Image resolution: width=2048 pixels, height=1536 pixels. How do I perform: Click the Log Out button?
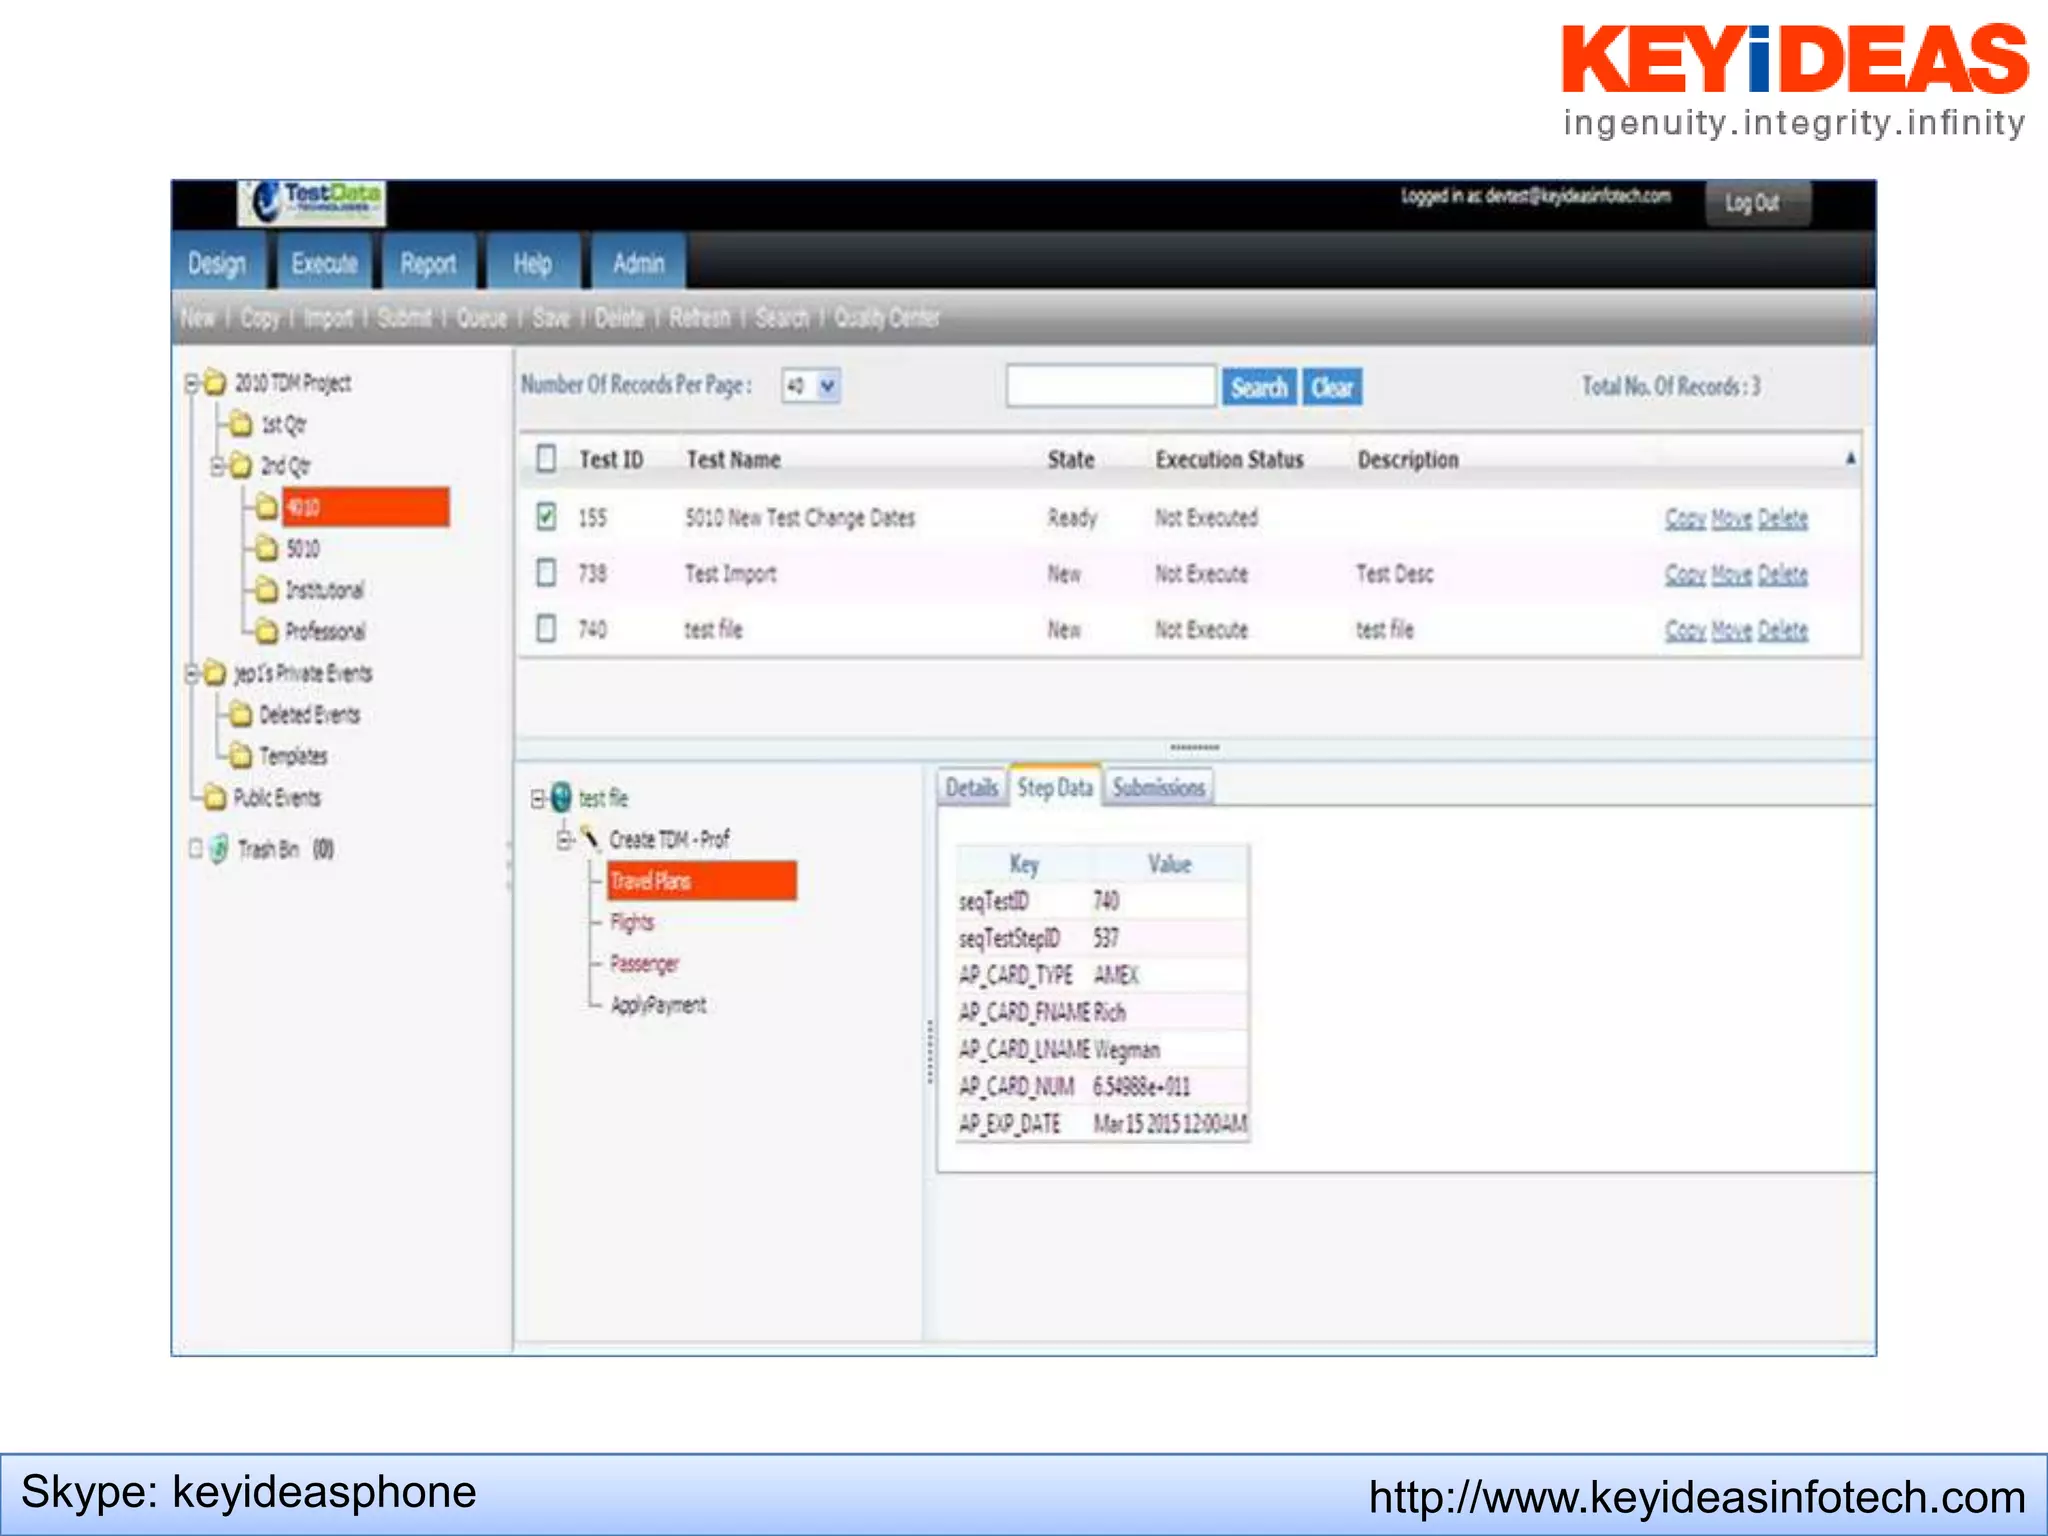[1756, 203]
